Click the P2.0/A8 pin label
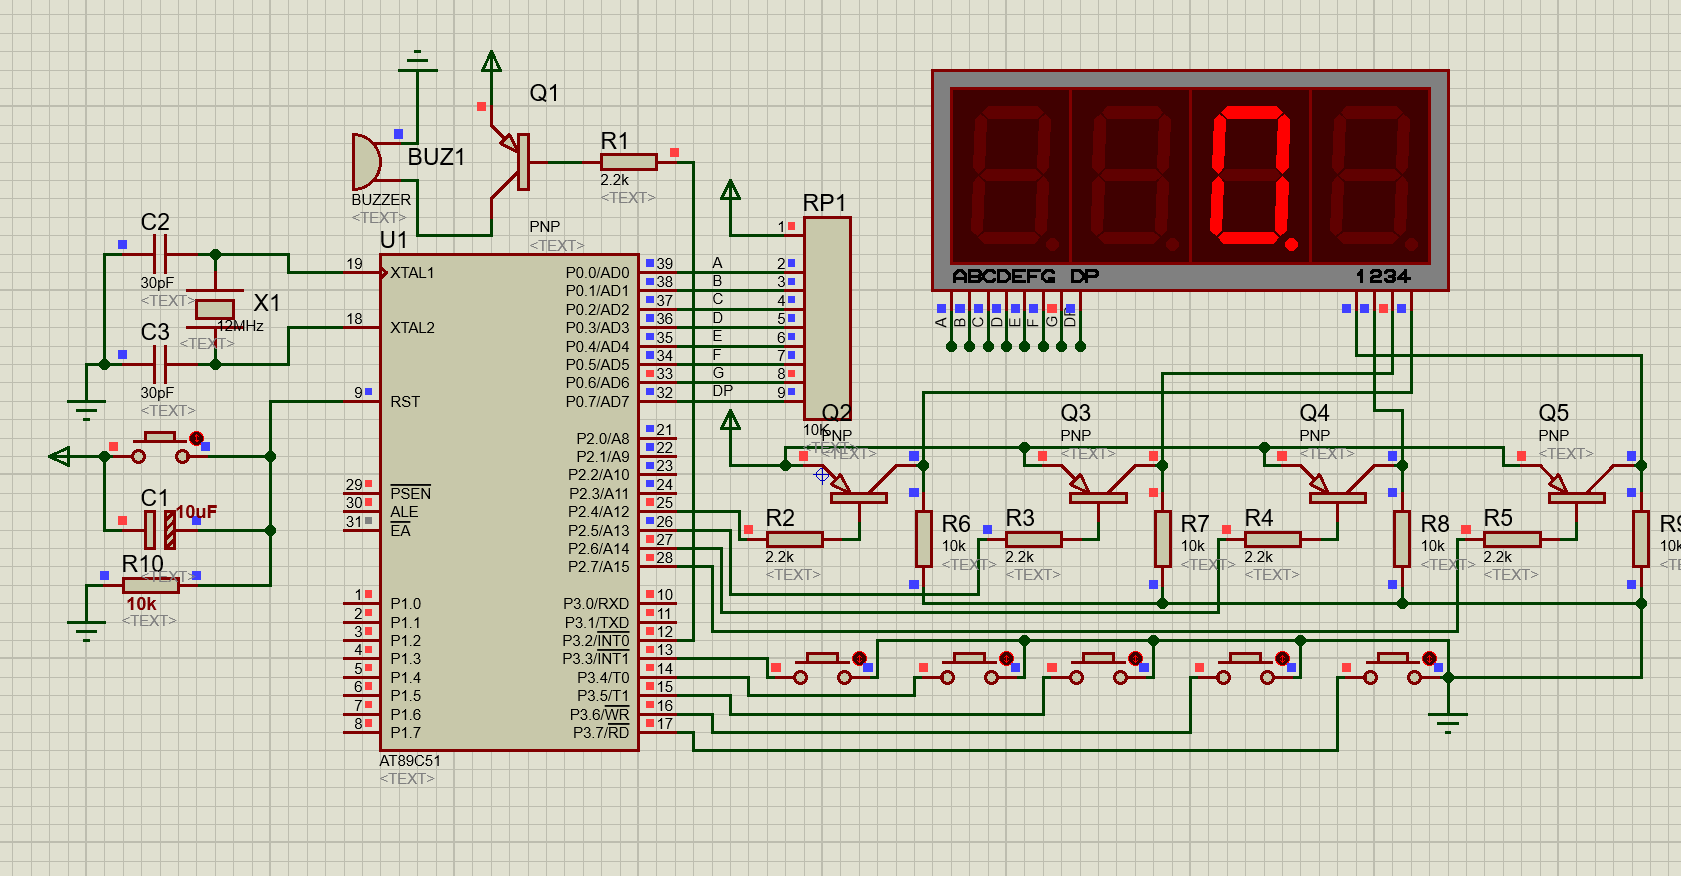Screen dimensions: 1681x876 tap(602, 438)
